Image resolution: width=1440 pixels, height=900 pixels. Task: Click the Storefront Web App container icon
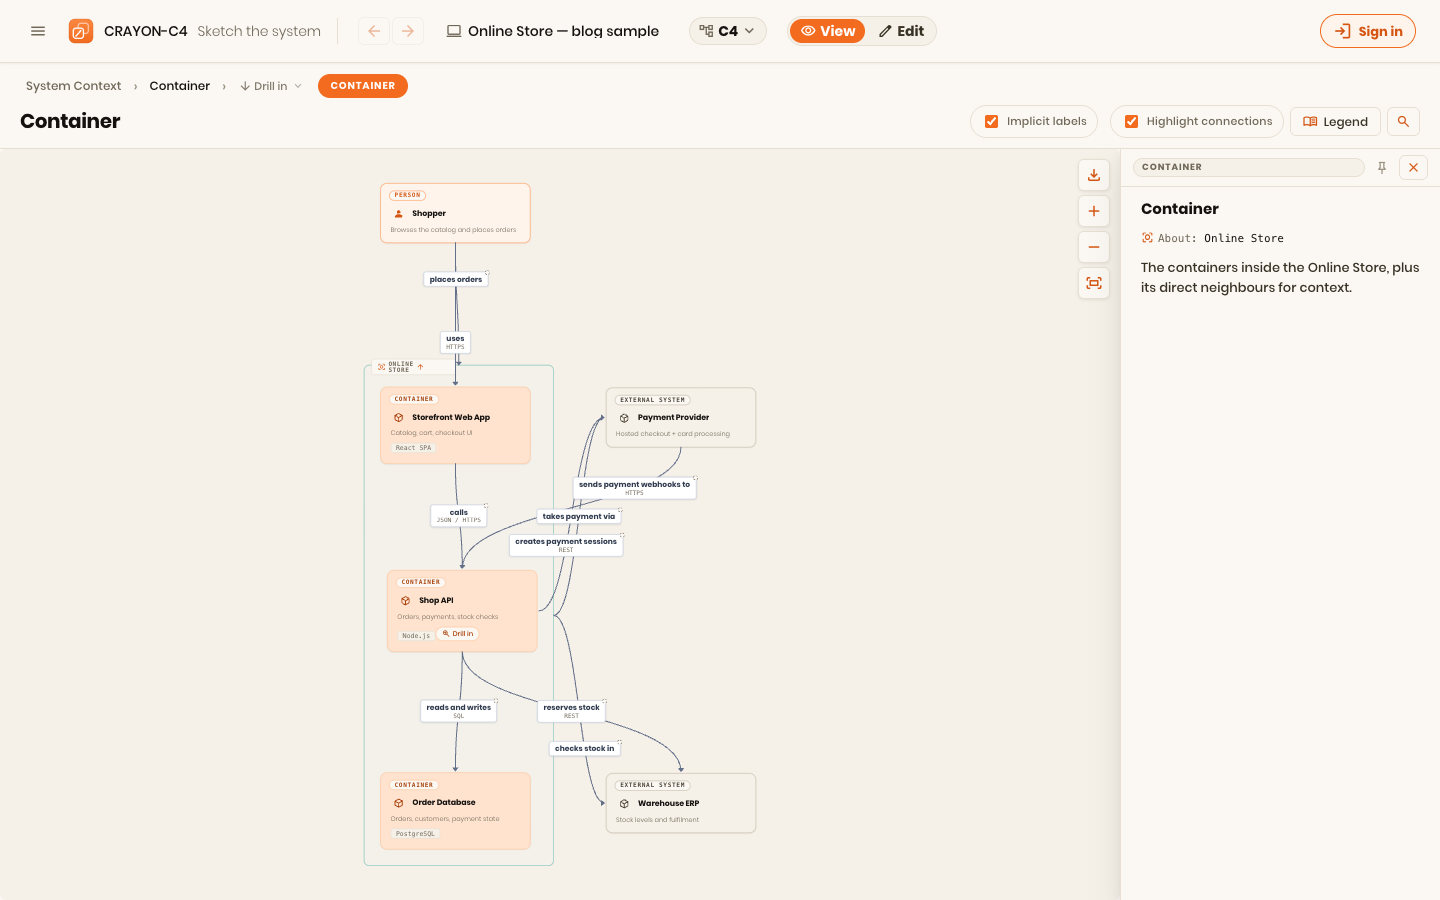(x=399, y=418)
